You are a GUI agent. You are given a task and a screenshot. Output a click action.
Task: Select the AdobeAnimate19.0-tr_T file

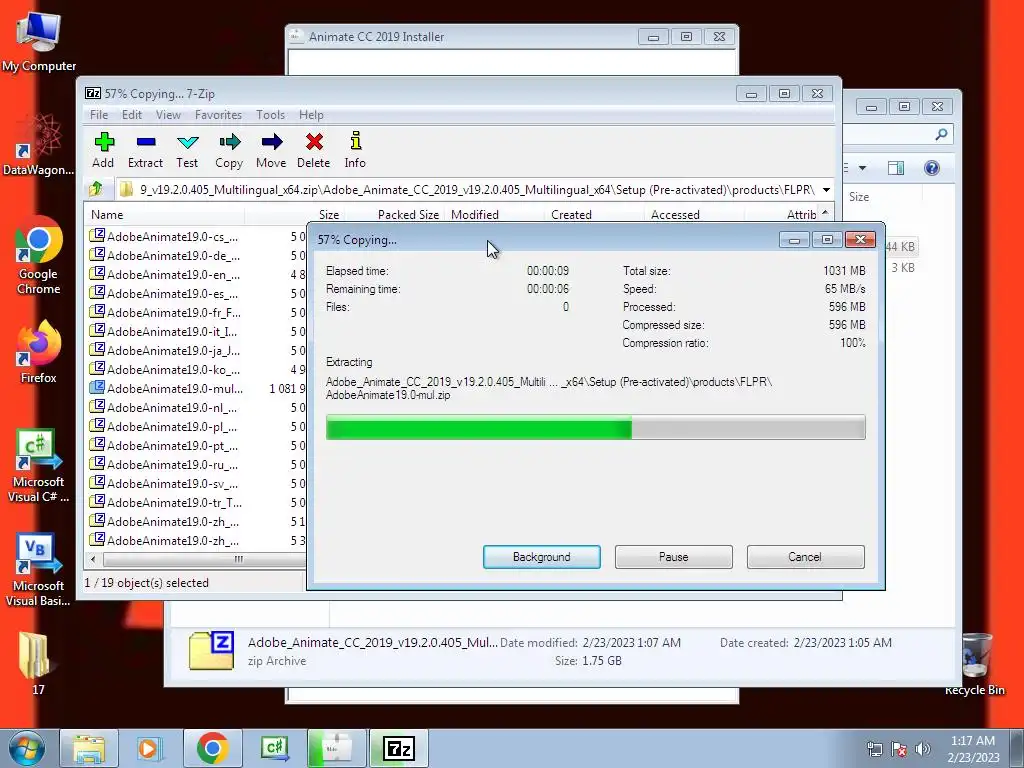[165, 502]
